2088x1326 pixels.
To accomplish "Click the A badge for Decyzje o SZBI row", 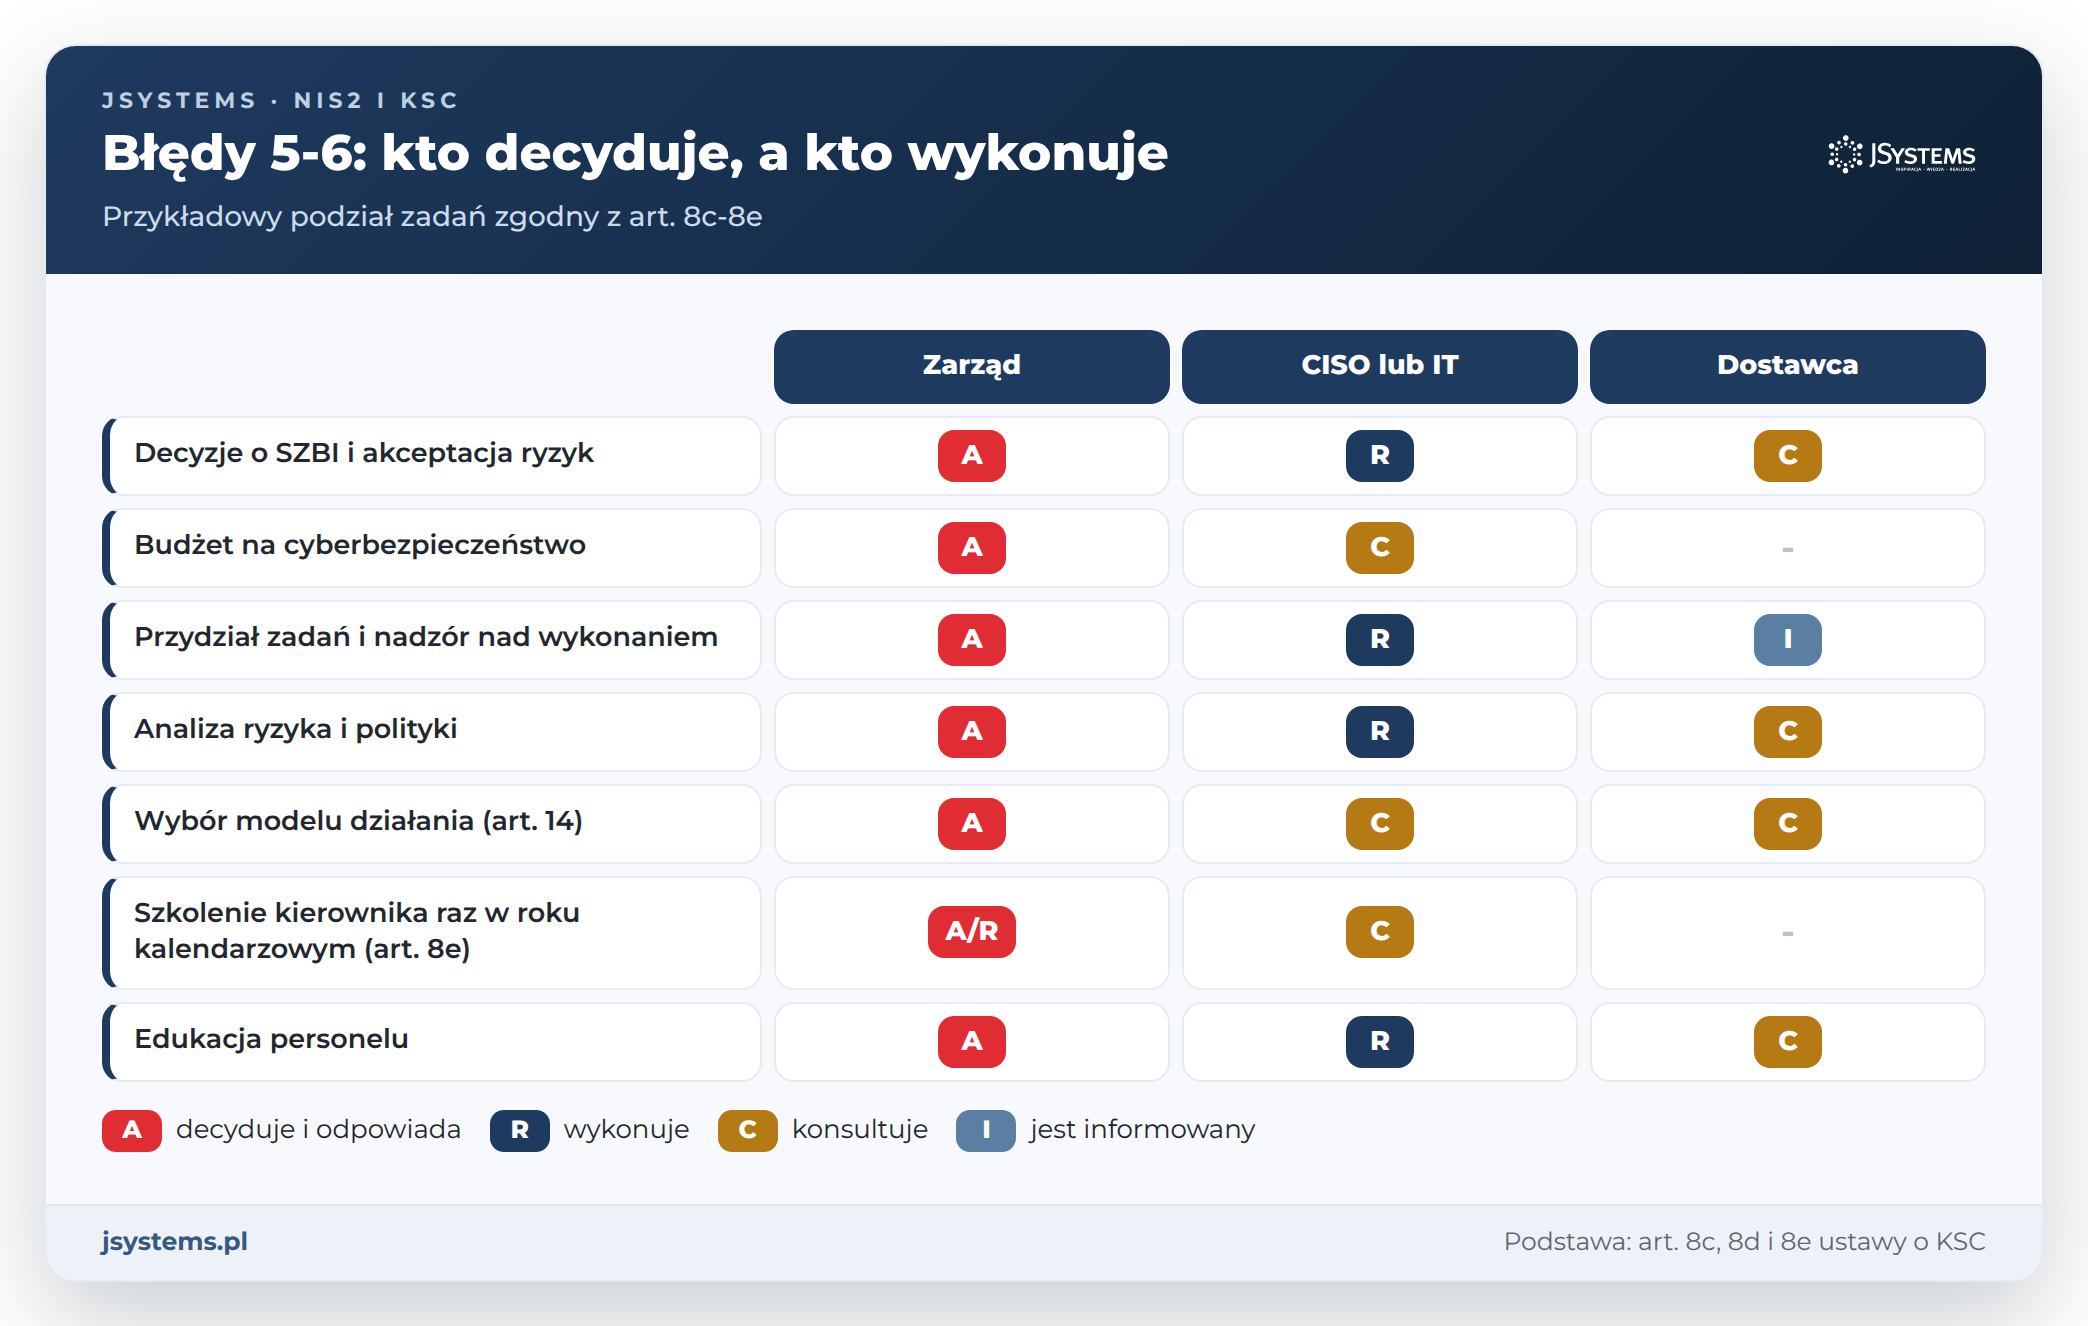I will pos(971,456).
